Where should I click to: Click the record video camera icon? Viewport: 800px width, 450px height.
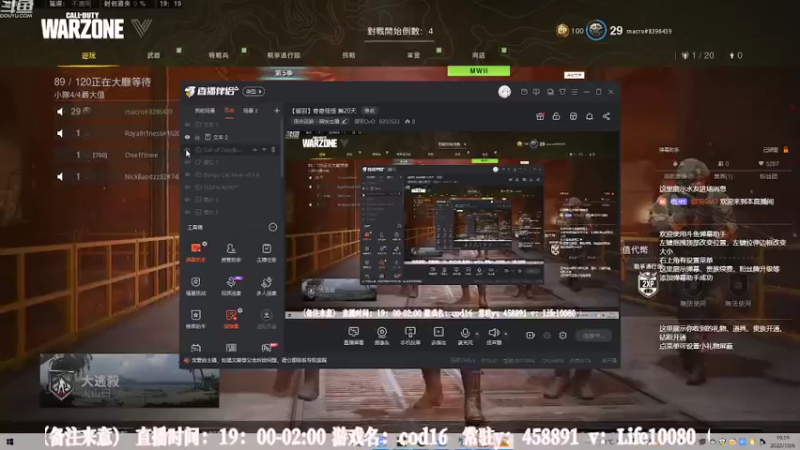(530, 335)
